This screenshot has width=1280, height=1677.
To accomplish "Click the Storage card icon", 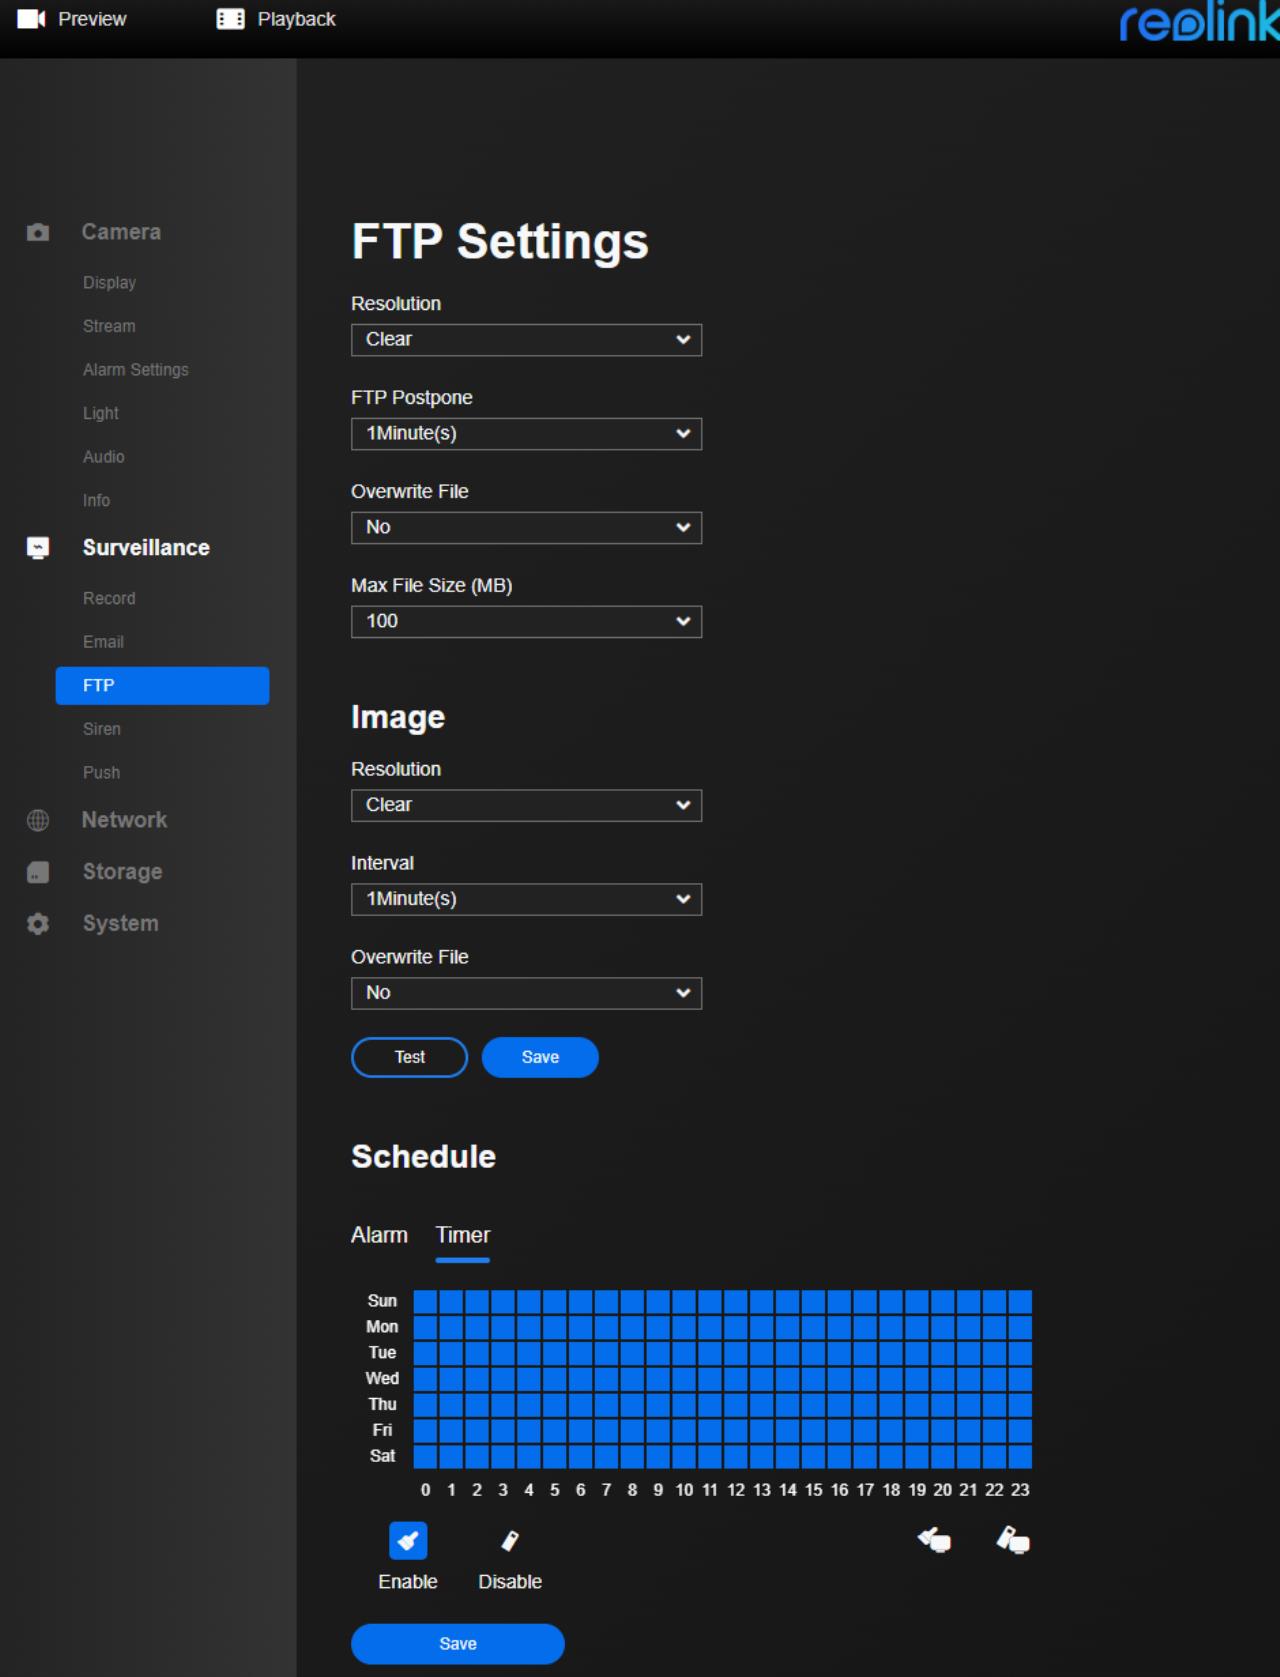I will point(38,872).
